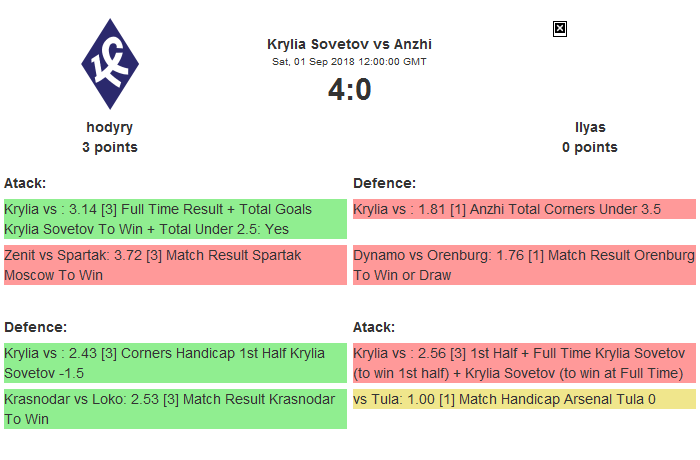Click the left Atack heading
This screenshot has height=460, width=700.
pos(25,183)
